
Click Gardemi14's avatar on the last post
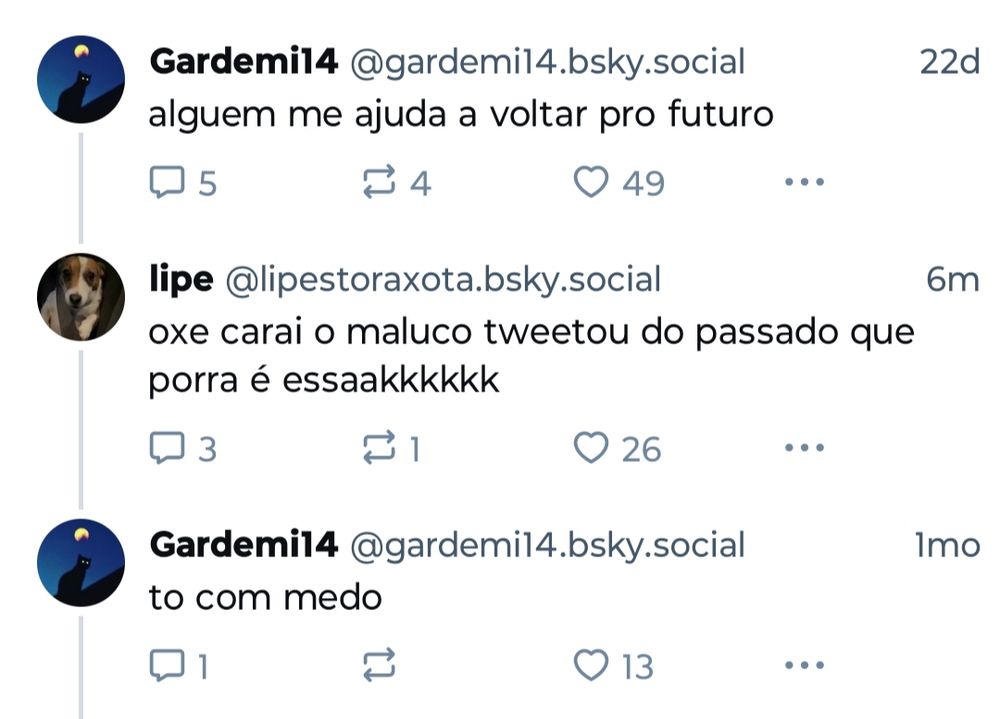[x=81, y=563]
